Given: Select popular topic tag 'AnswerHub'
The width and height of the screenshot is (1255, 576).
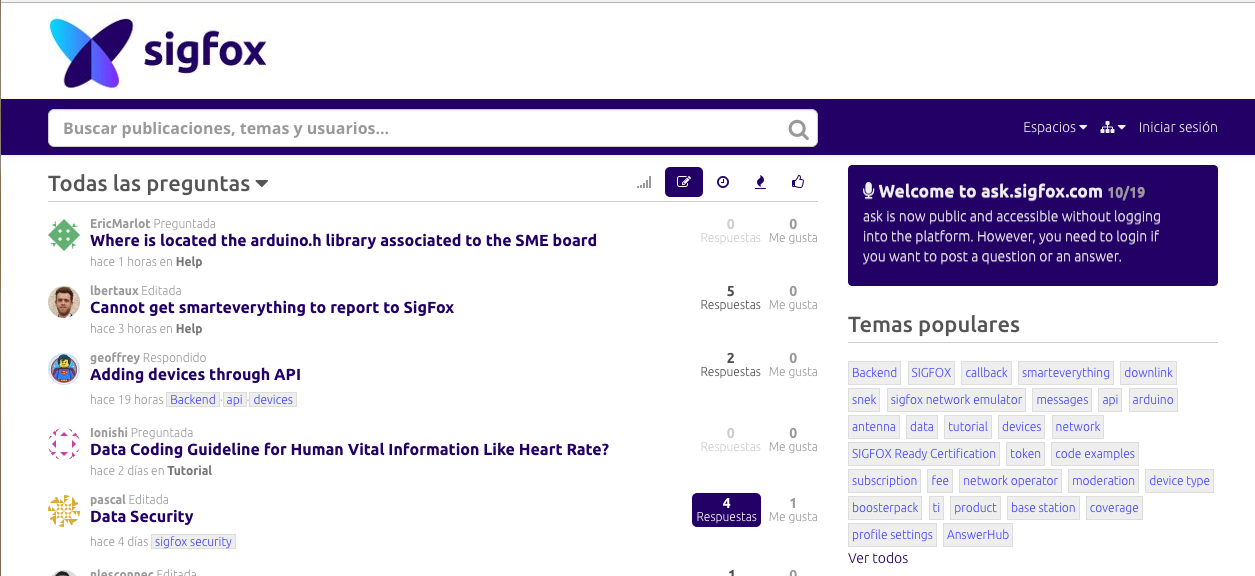Looking at the screenshot, I should pos(978,535).
